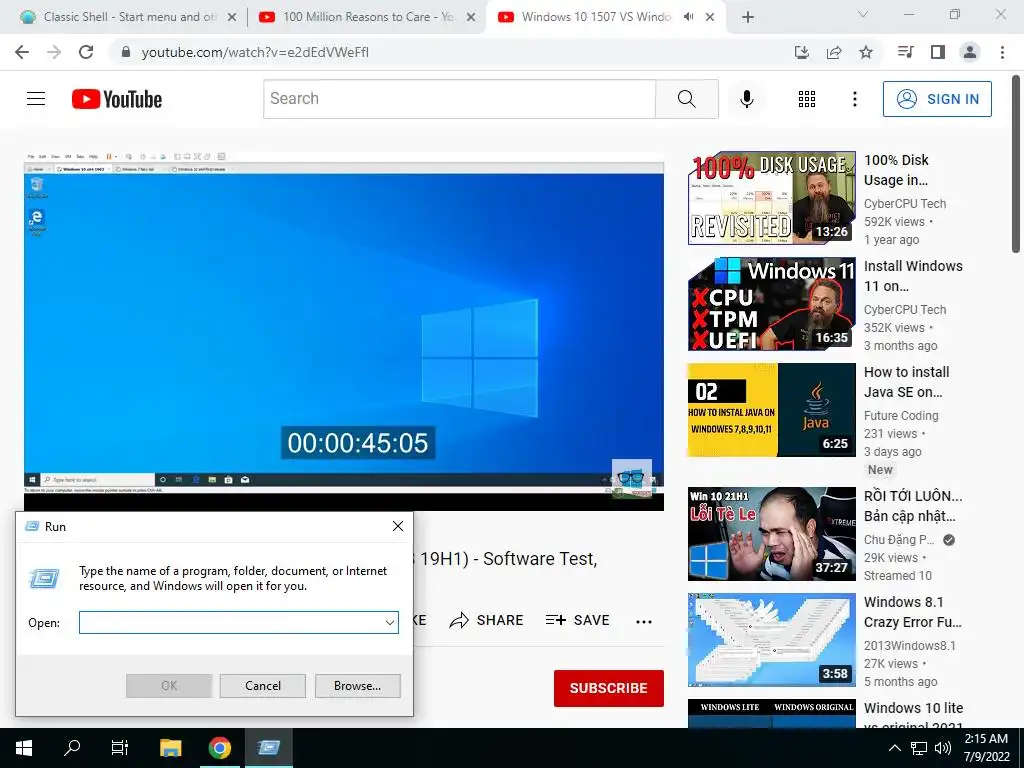
Task: Open the YouTube apps grid
Action: (807, 99)
